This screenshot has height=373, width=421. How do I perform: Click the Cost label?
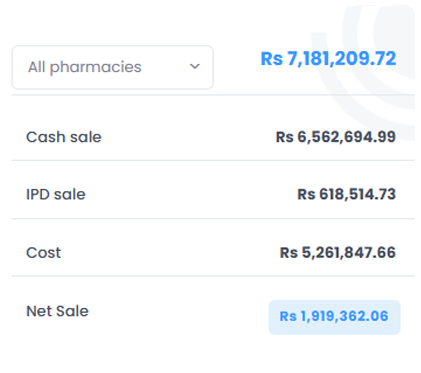44,253
